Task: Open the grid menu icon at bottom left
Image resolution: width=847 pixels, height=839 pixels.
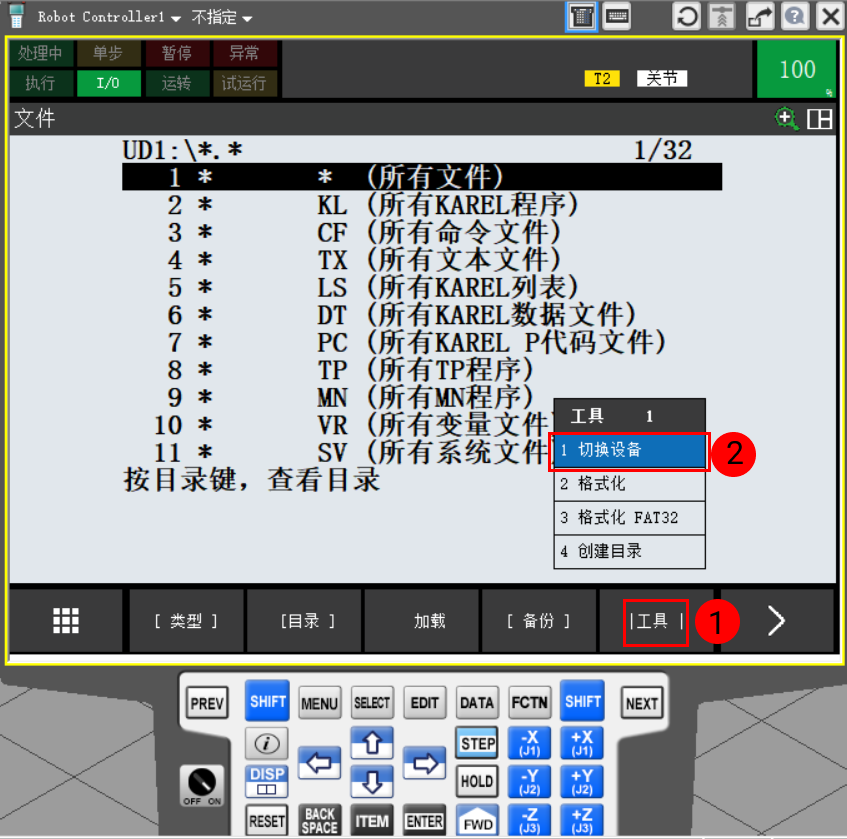Action: tap(65, 620)
